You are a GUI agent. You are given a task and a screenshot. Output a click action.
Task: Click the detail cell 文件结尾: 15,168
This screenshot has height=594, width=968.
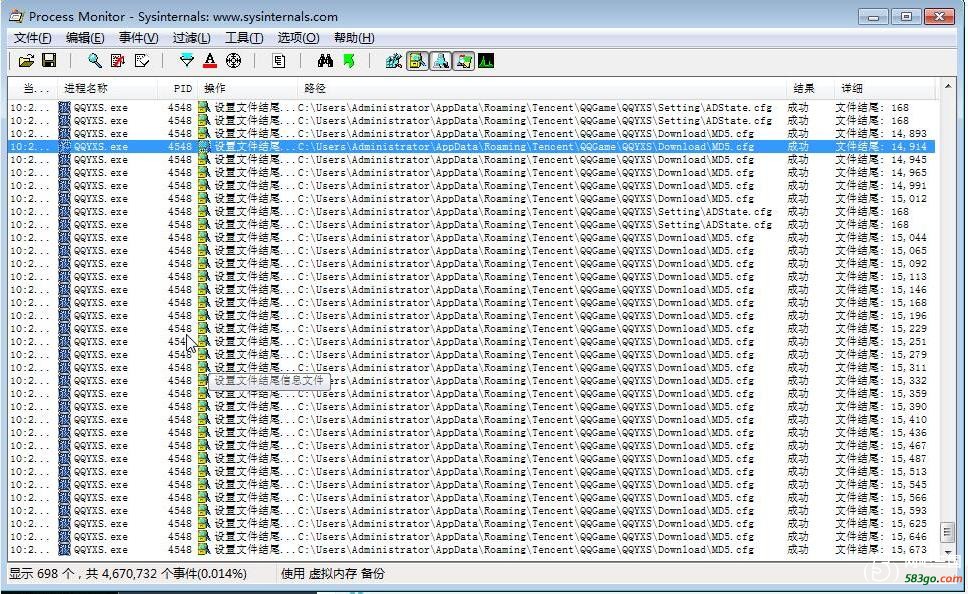click(881, 303)
